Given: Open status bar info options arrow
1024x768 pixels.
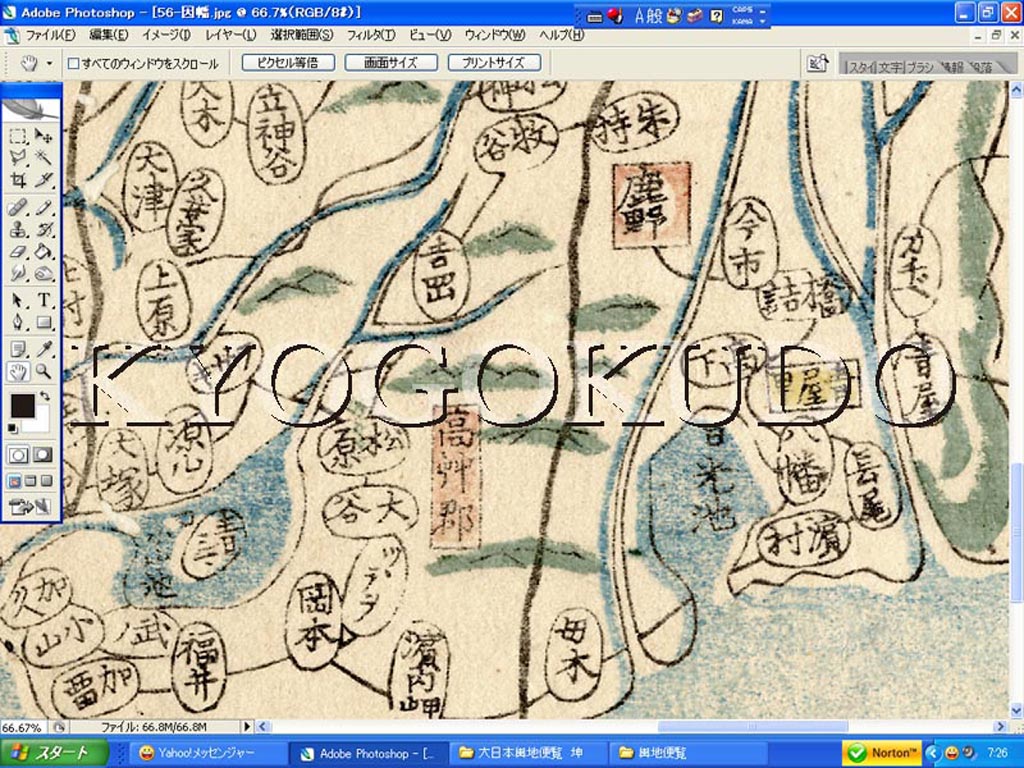Looking at the screenshot, I should tap(247, 726).
